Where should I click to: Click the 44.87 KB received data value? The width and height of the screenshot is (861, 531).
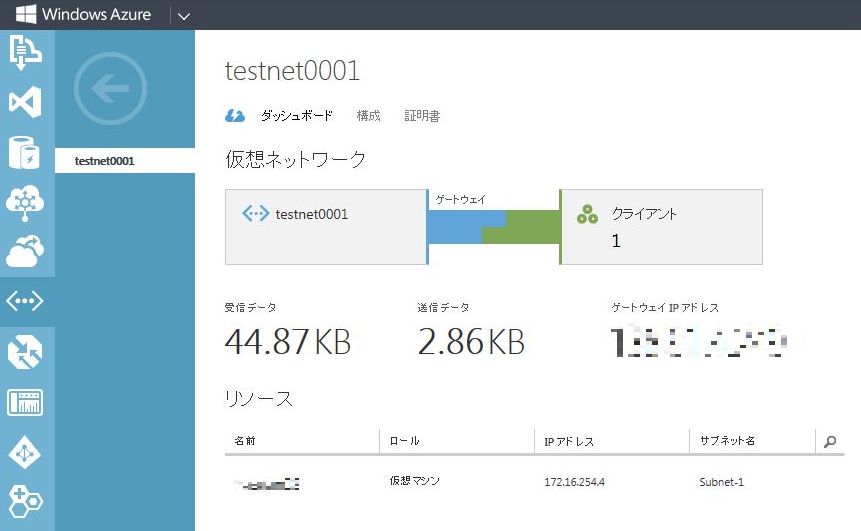pyautogui.click(x=288, y=342)
